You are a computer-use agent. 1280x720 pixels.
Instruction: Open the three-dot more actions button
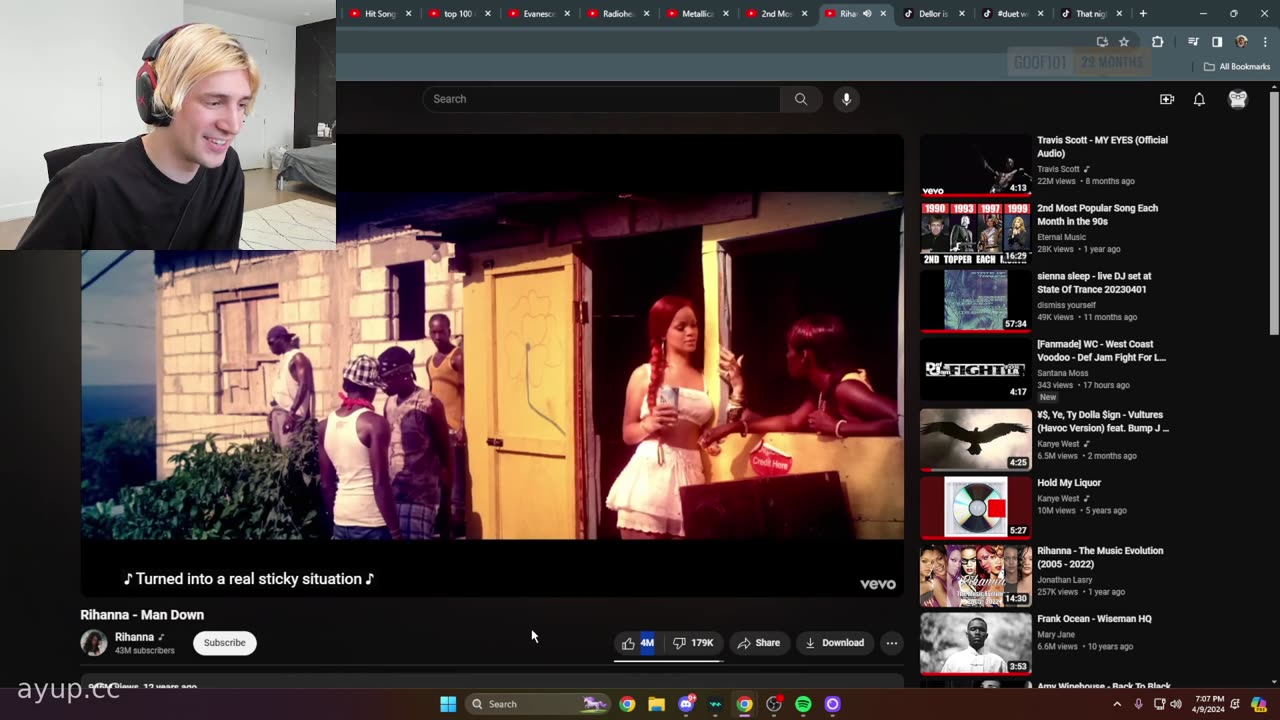coord(892,643)
